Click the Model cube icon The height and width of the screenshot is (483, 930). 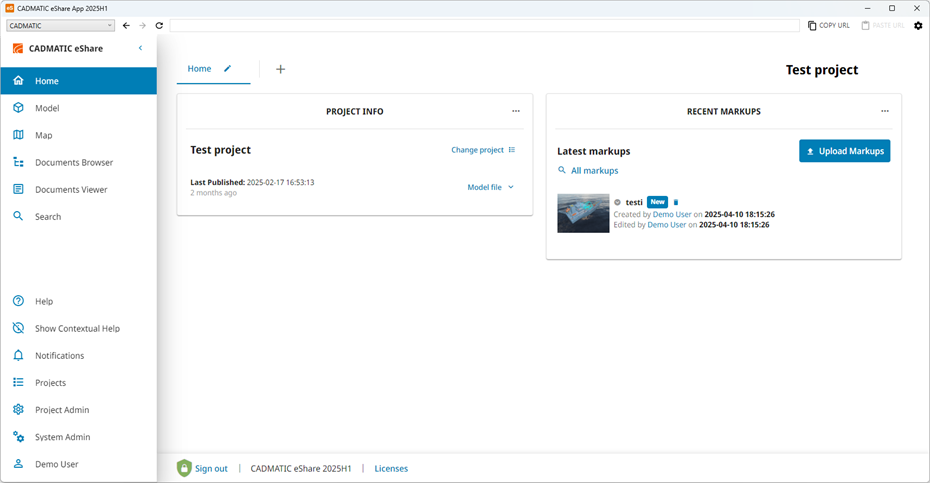[x=18, y=107]
